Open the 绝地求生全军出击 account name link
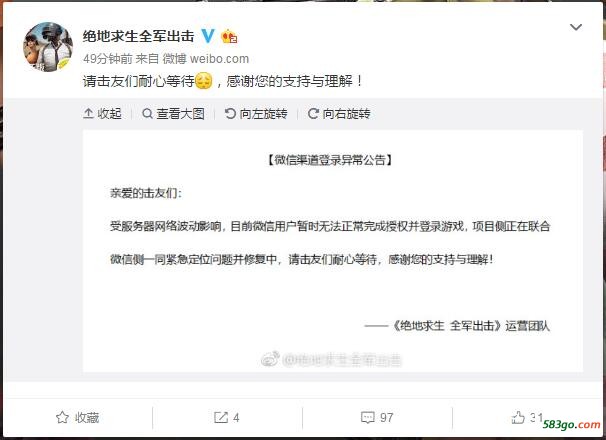The width and height of the screenshot is (606, 440). [x=138, y=36]
